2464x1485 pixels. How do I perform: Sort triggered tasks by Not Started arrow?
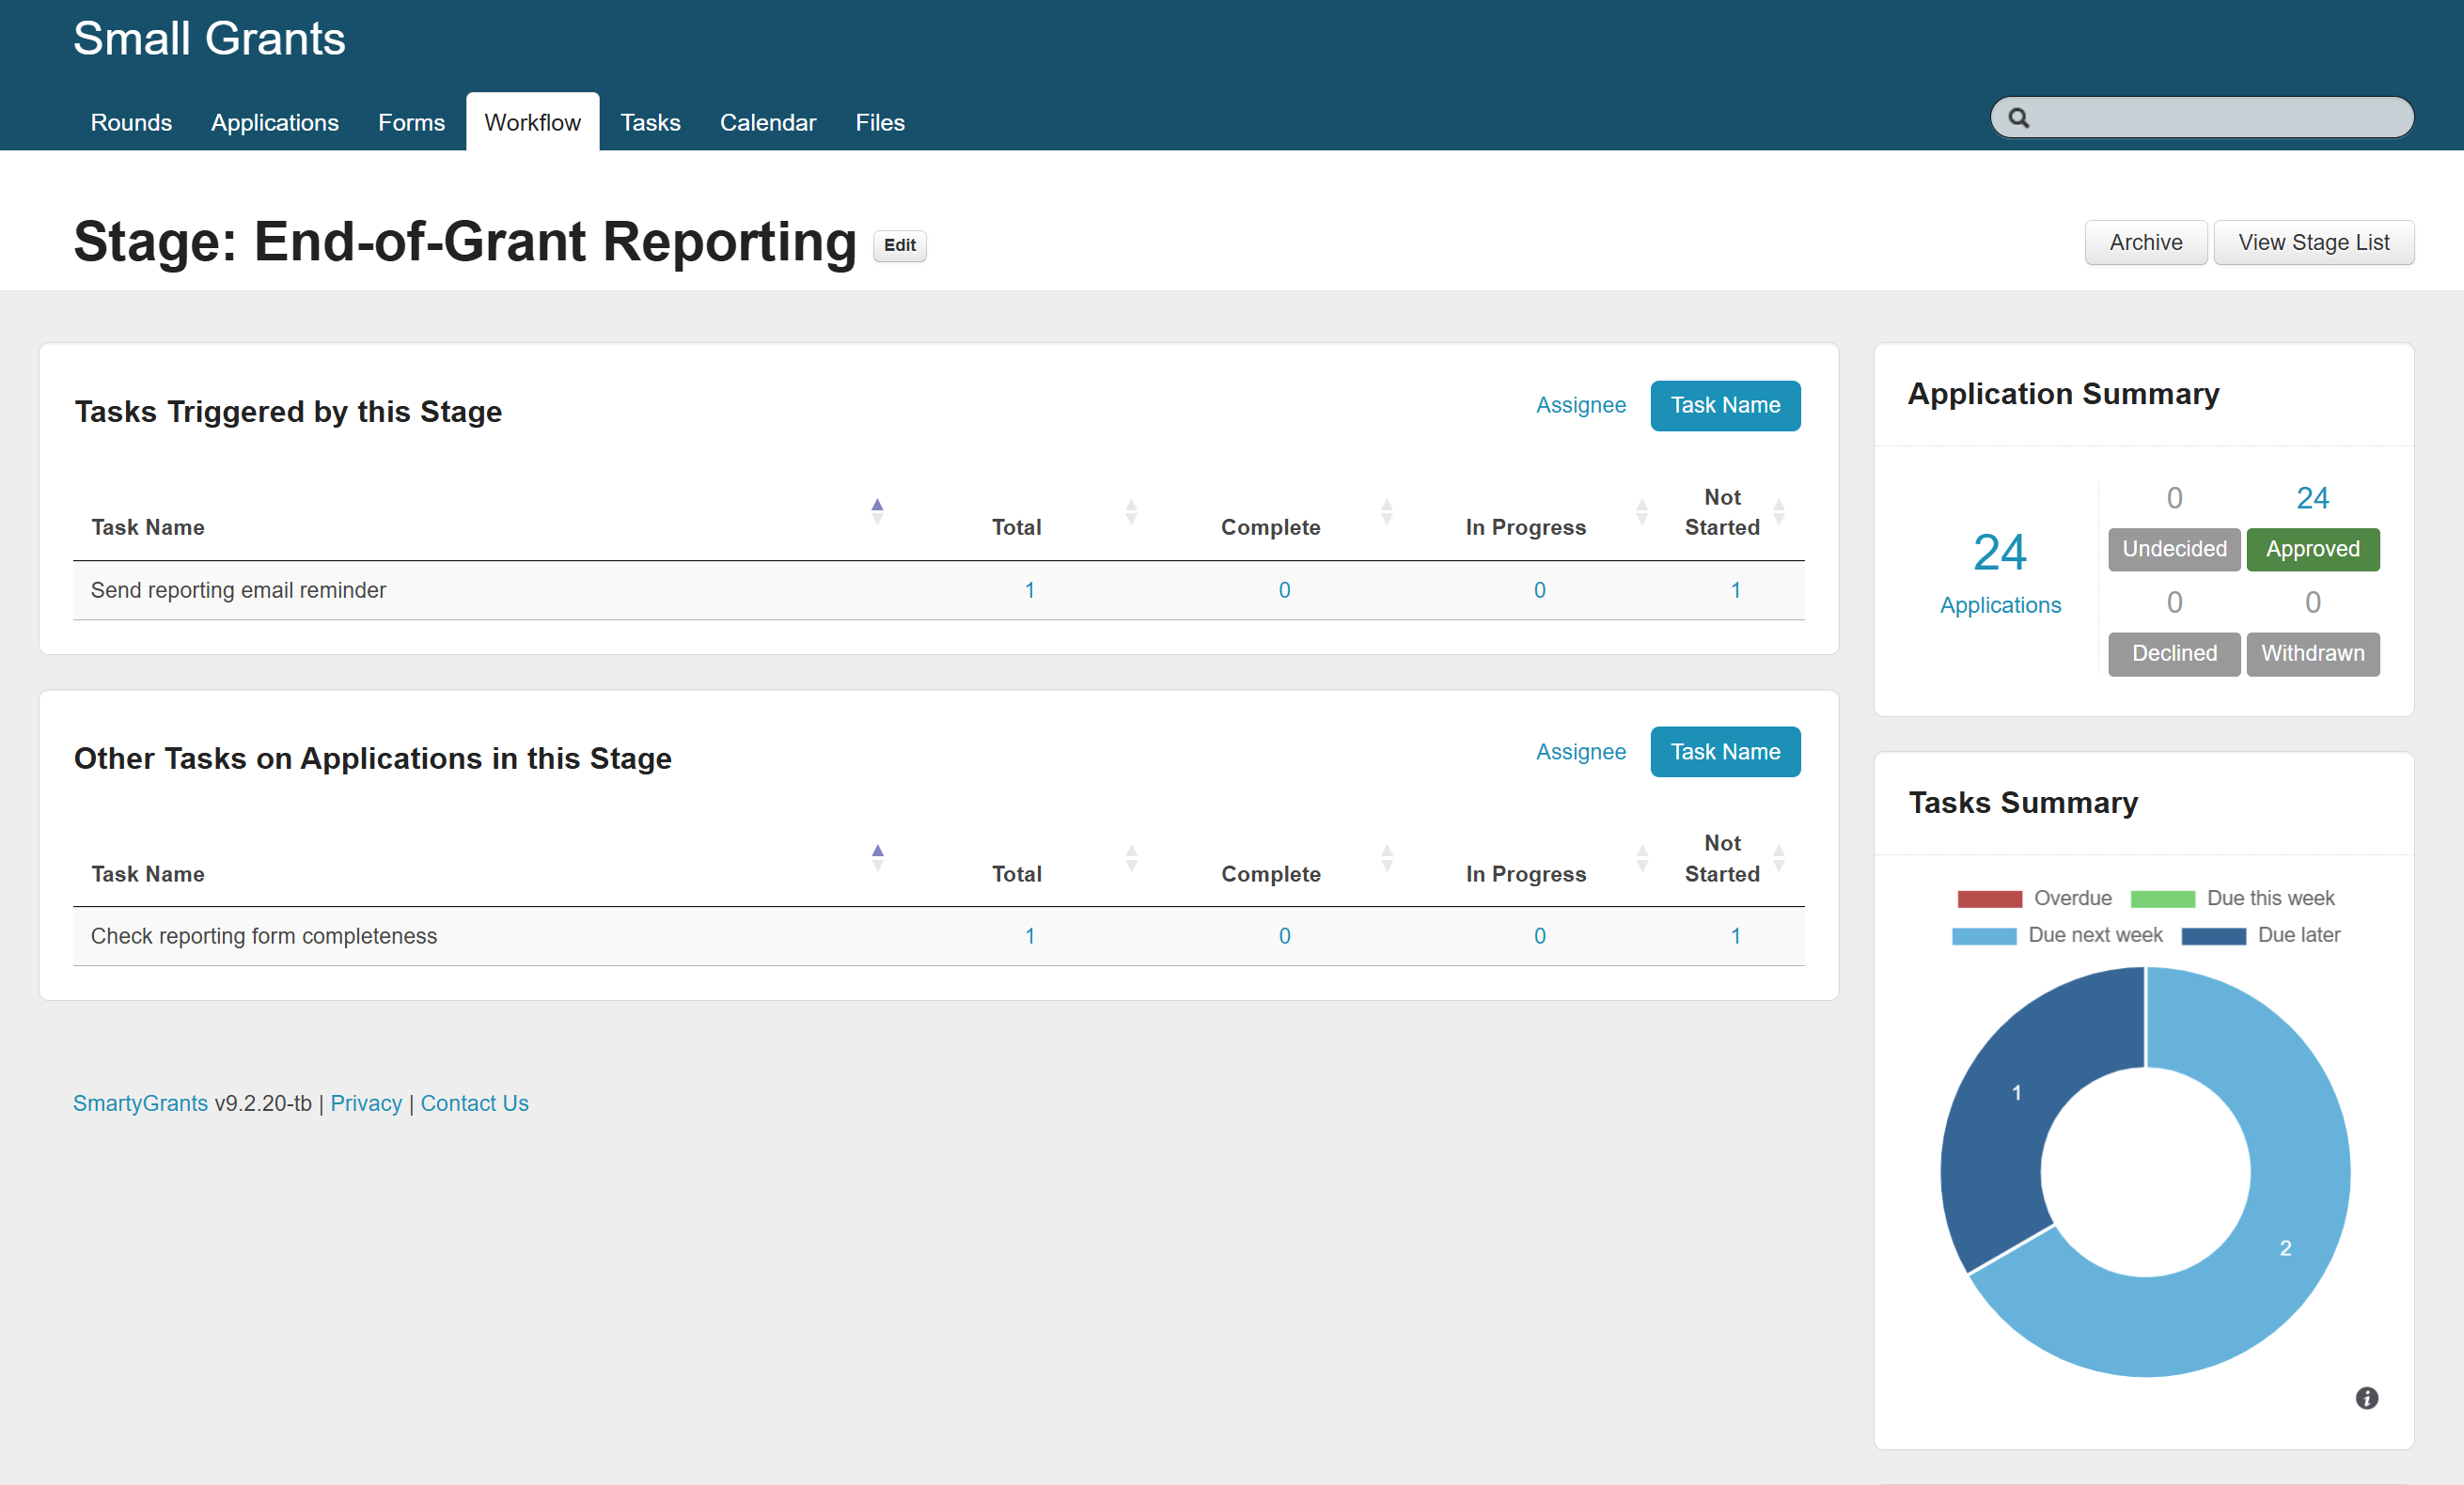1779,512
